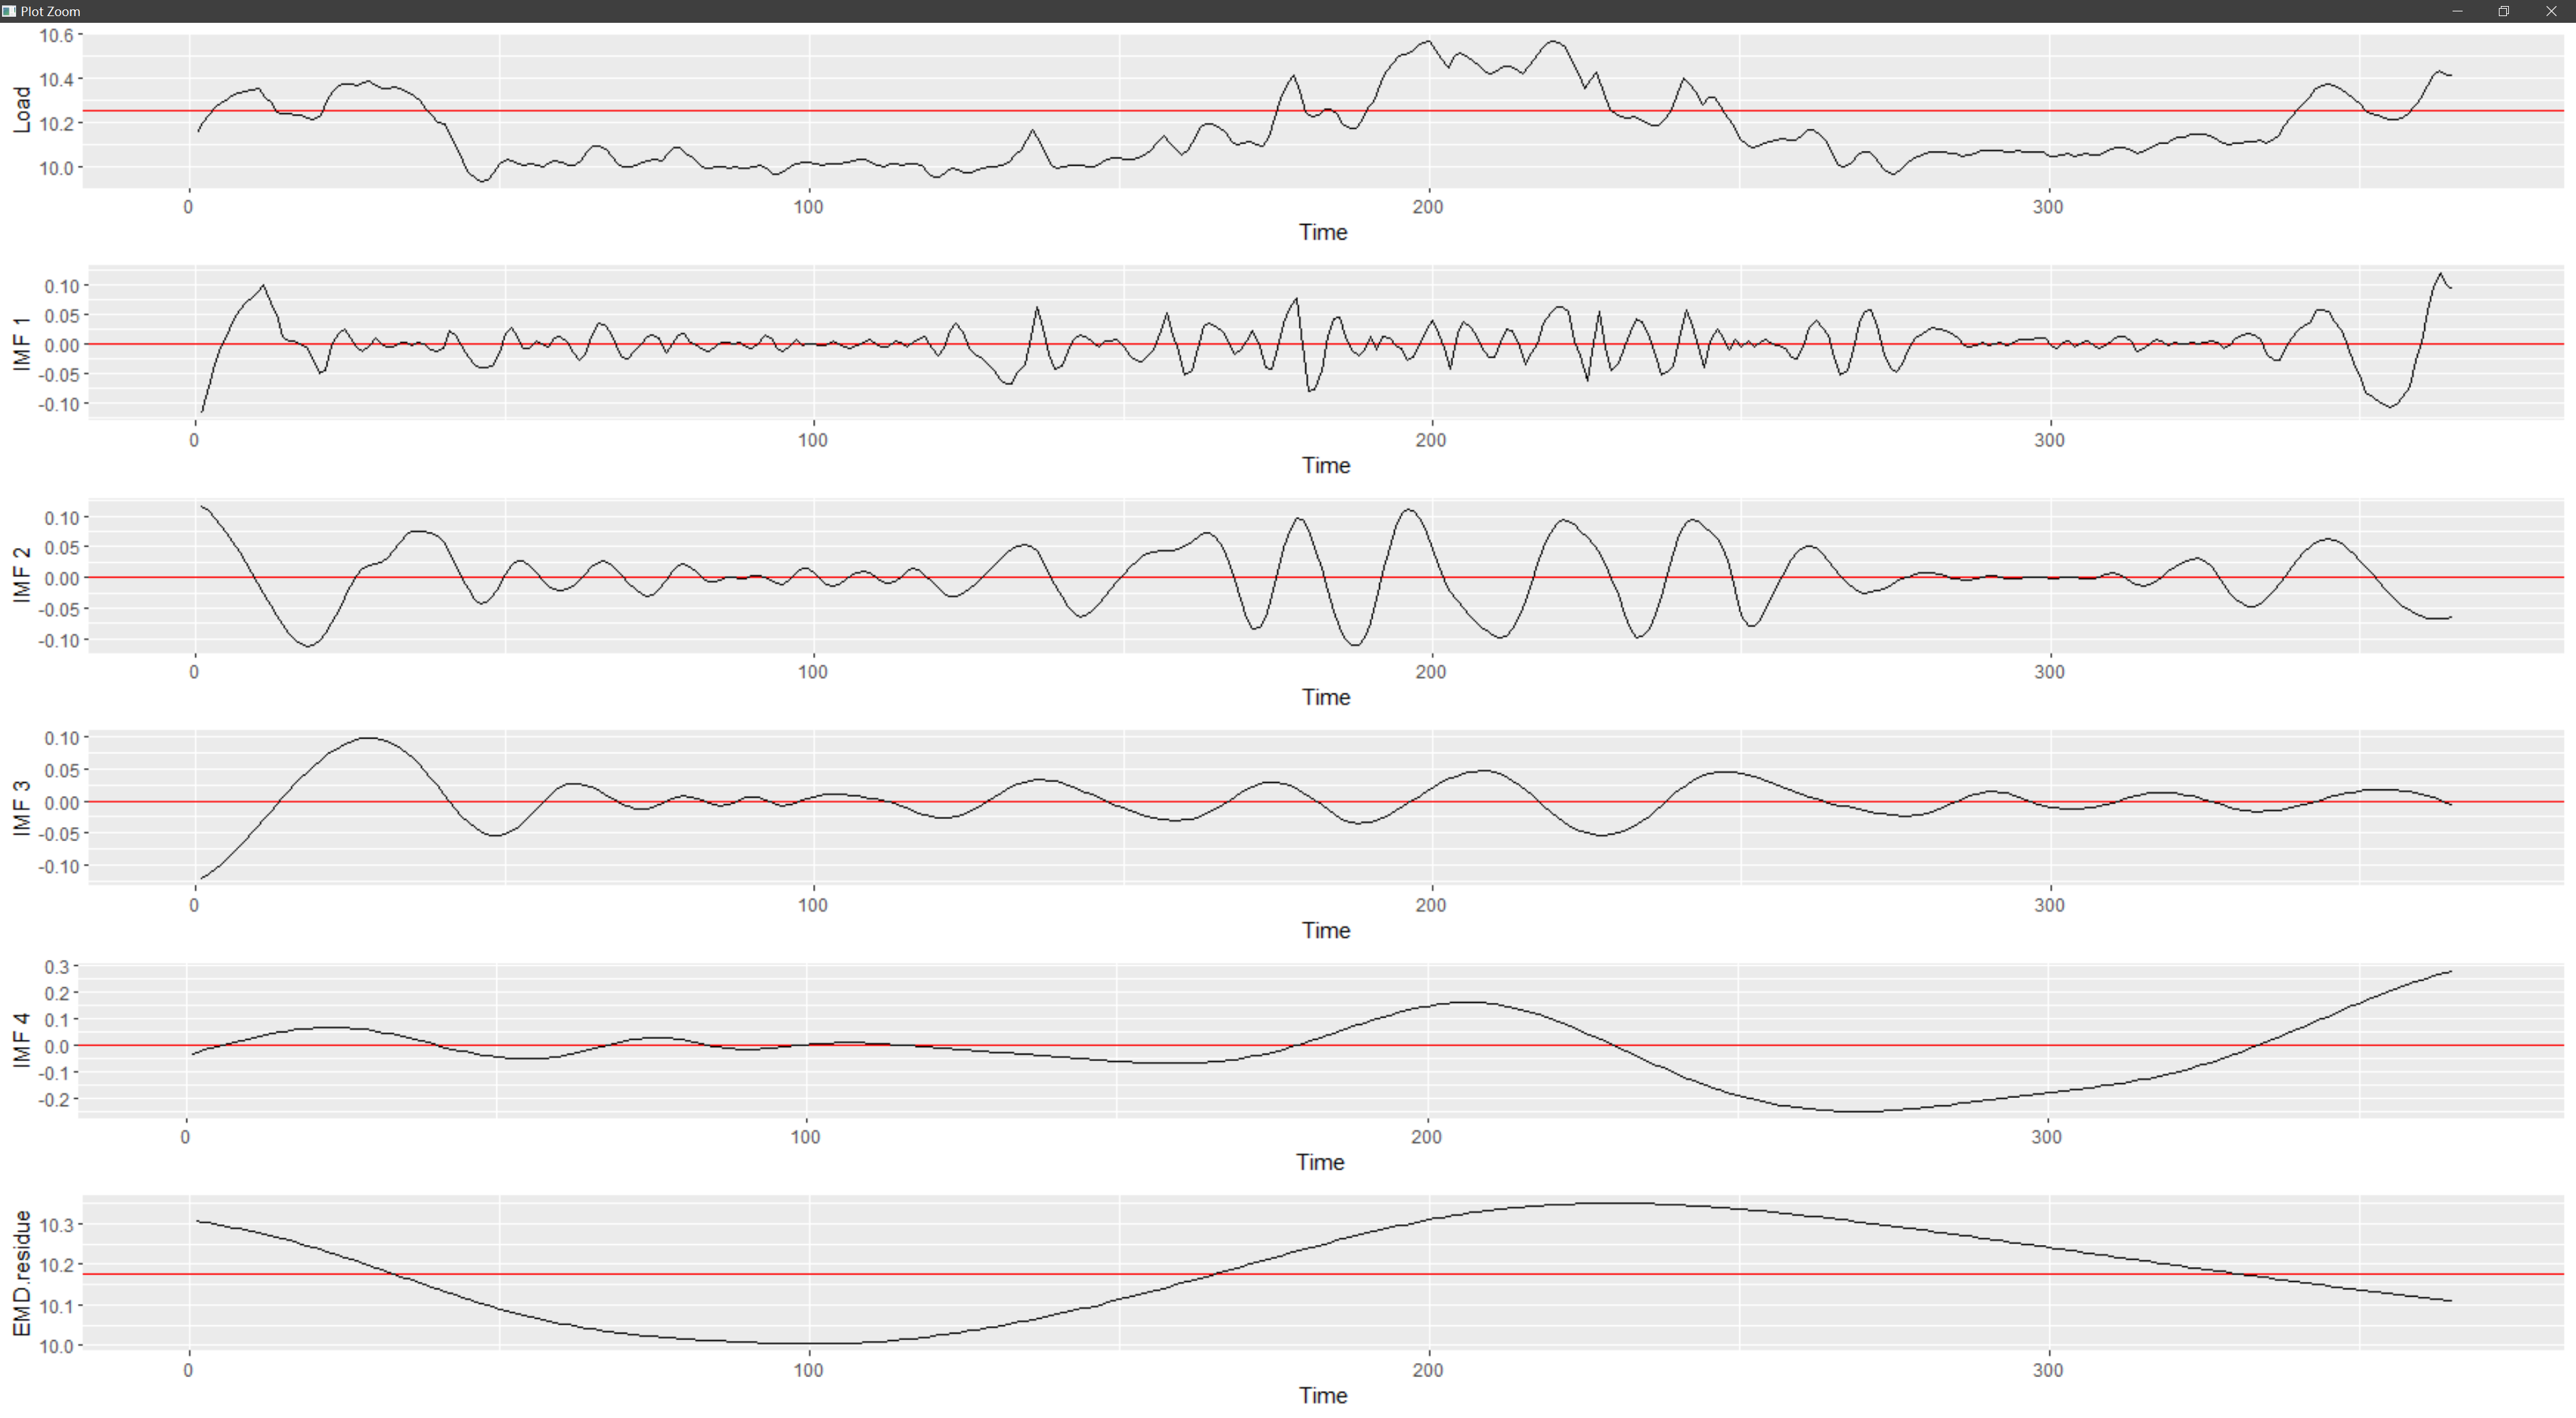Viewport: 2576px width, 1418px height.
Task: Restore down the Plot Zoom window
Action: (2504, 11)
